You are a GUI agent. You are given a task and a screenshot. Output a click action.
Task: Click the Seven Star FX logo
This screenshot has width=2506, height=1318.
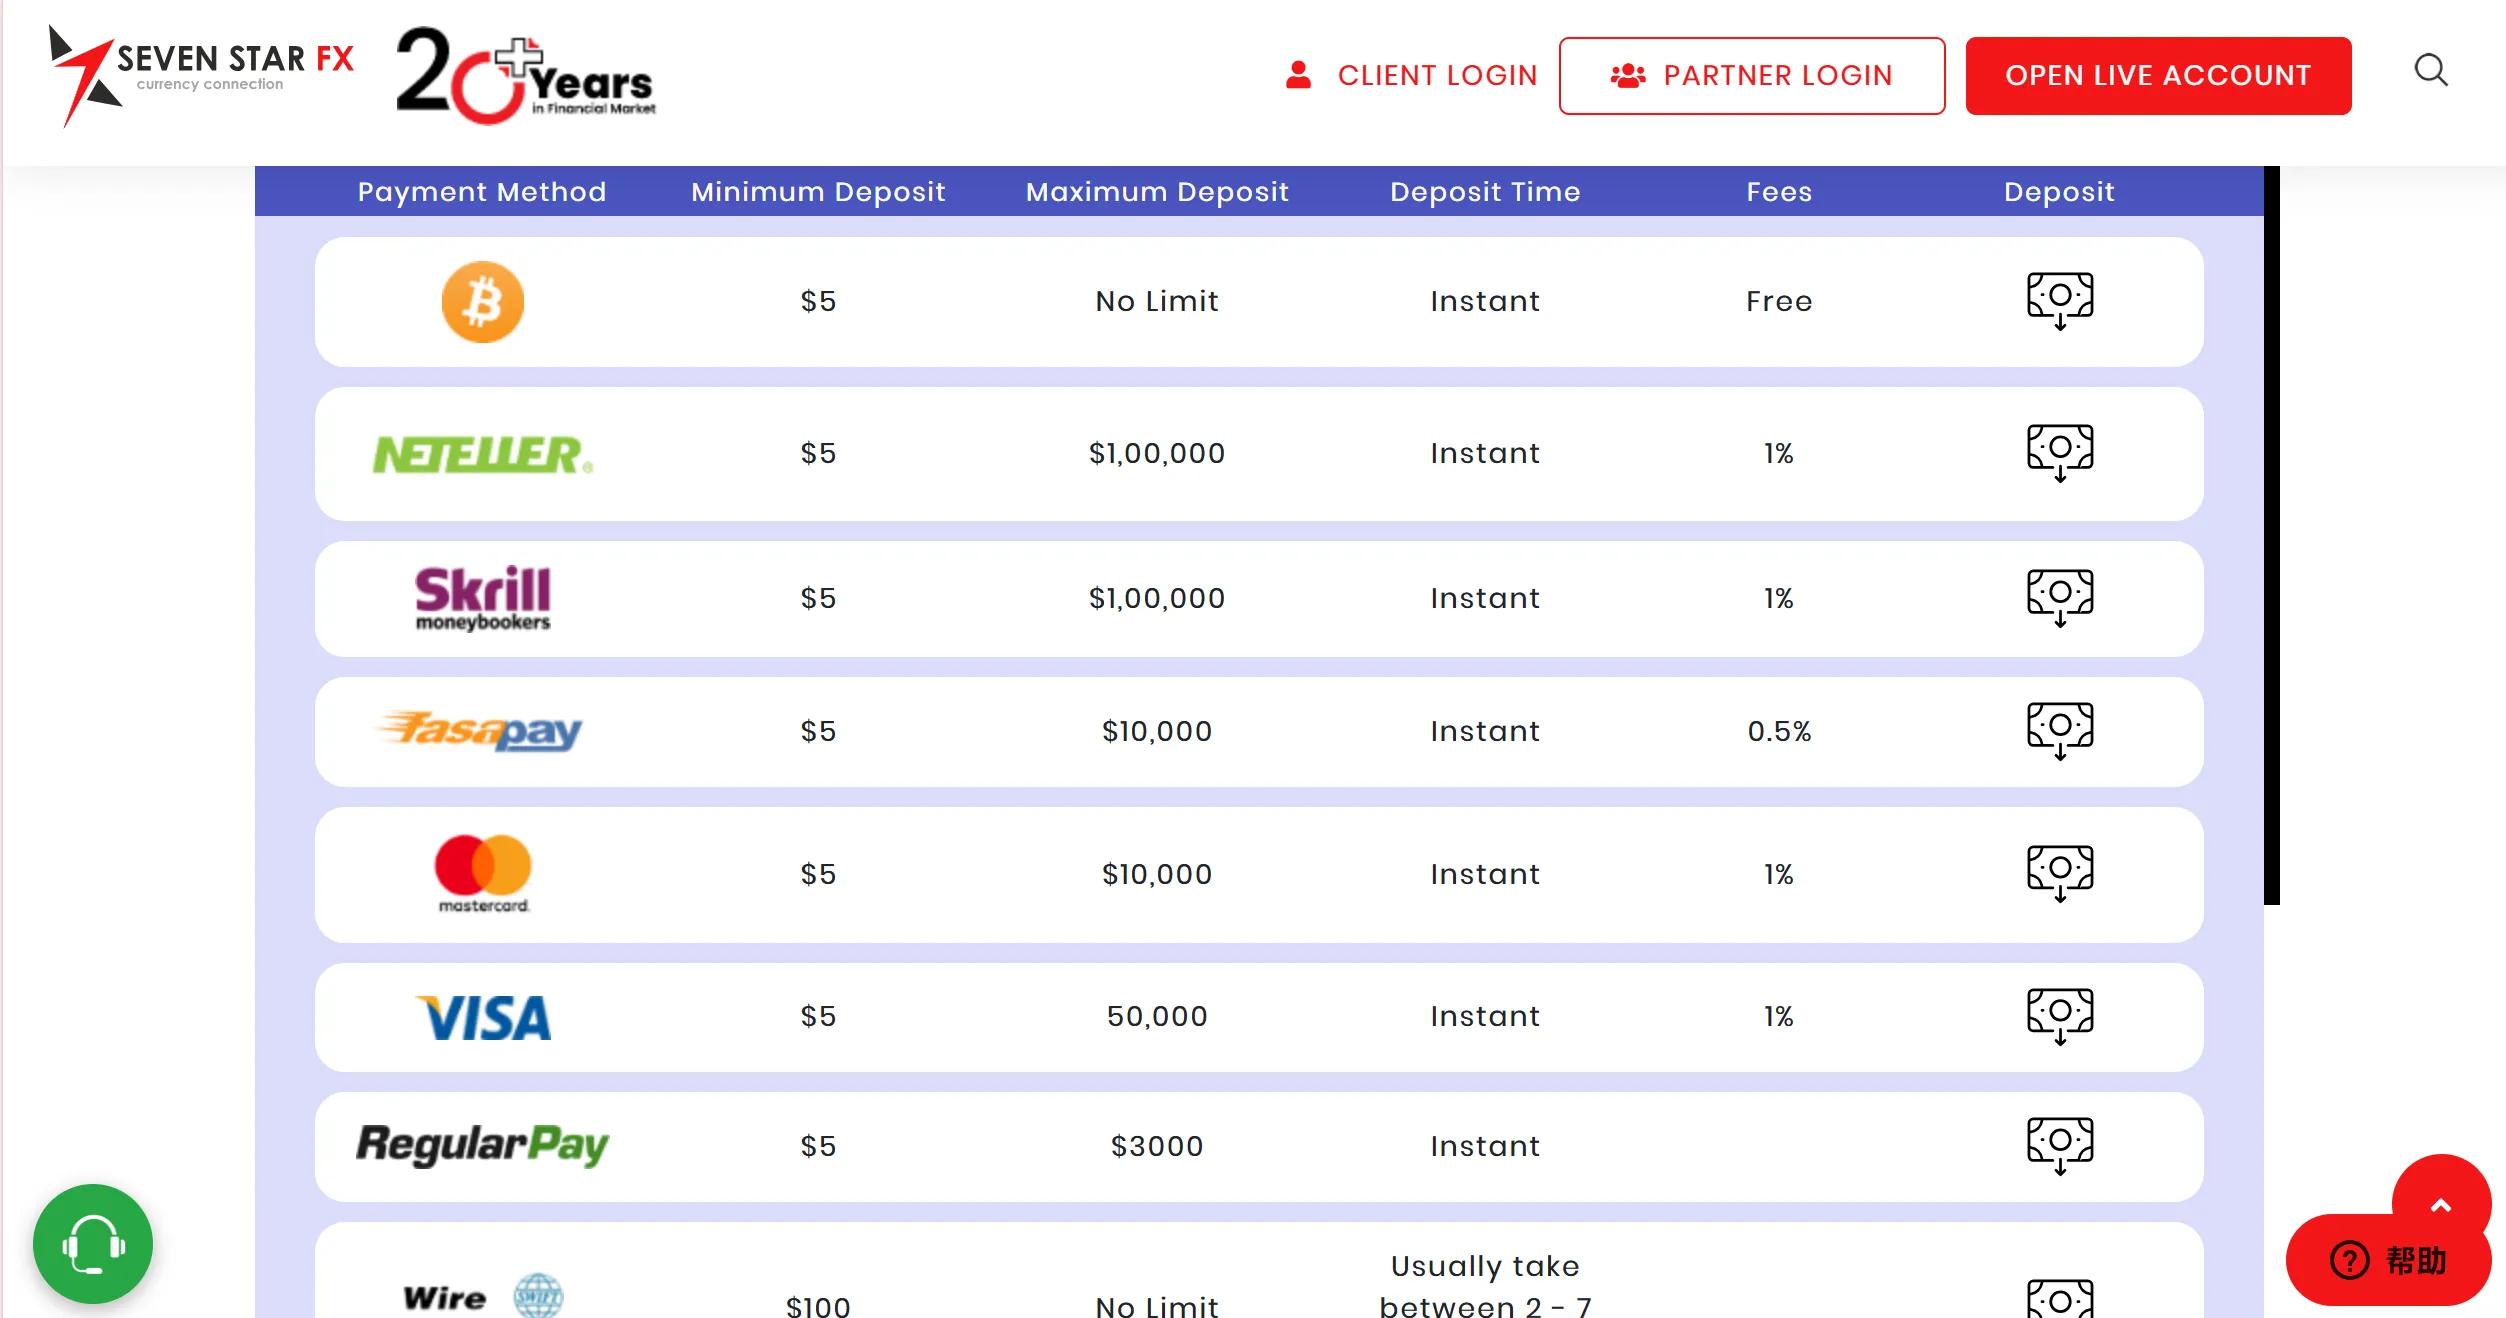[201, 76]
